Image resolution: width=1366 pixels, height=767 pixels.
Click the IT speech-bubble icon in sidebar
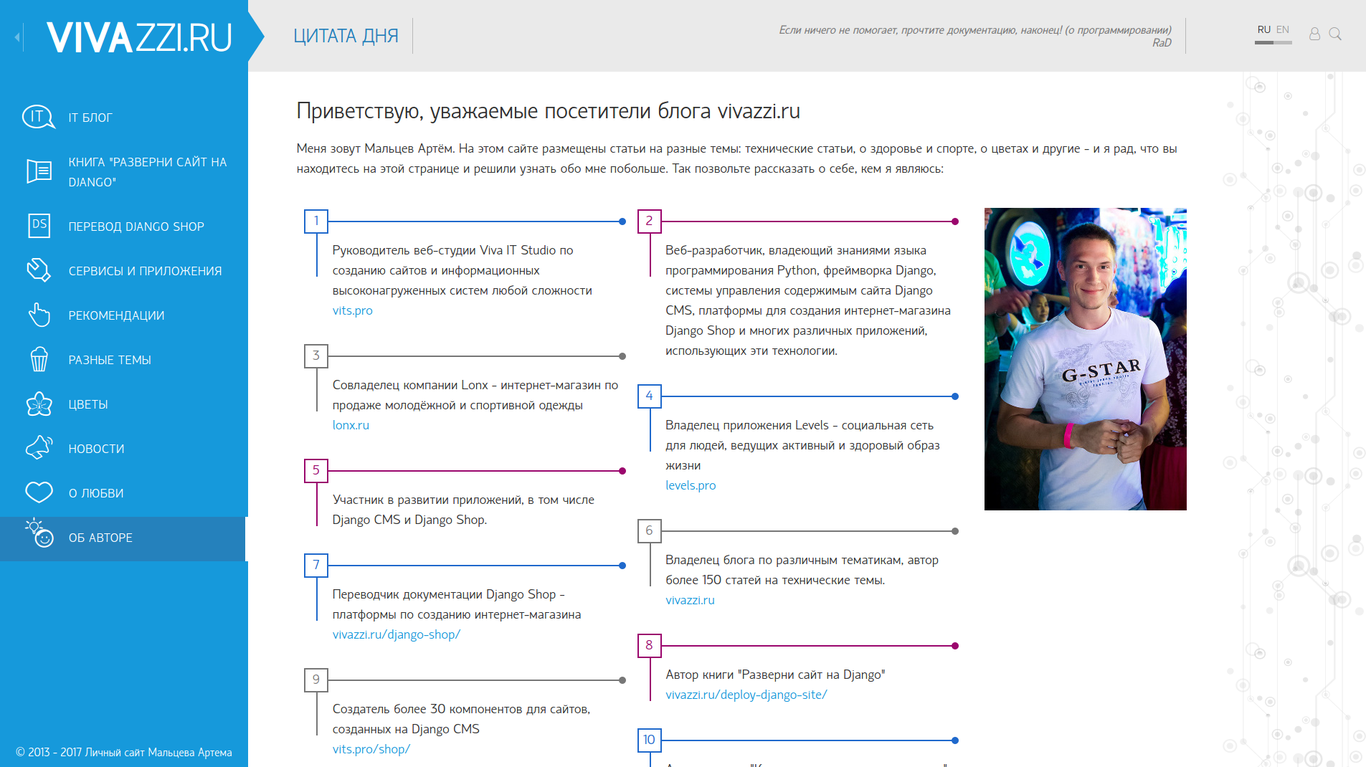[x=38, y=118]
